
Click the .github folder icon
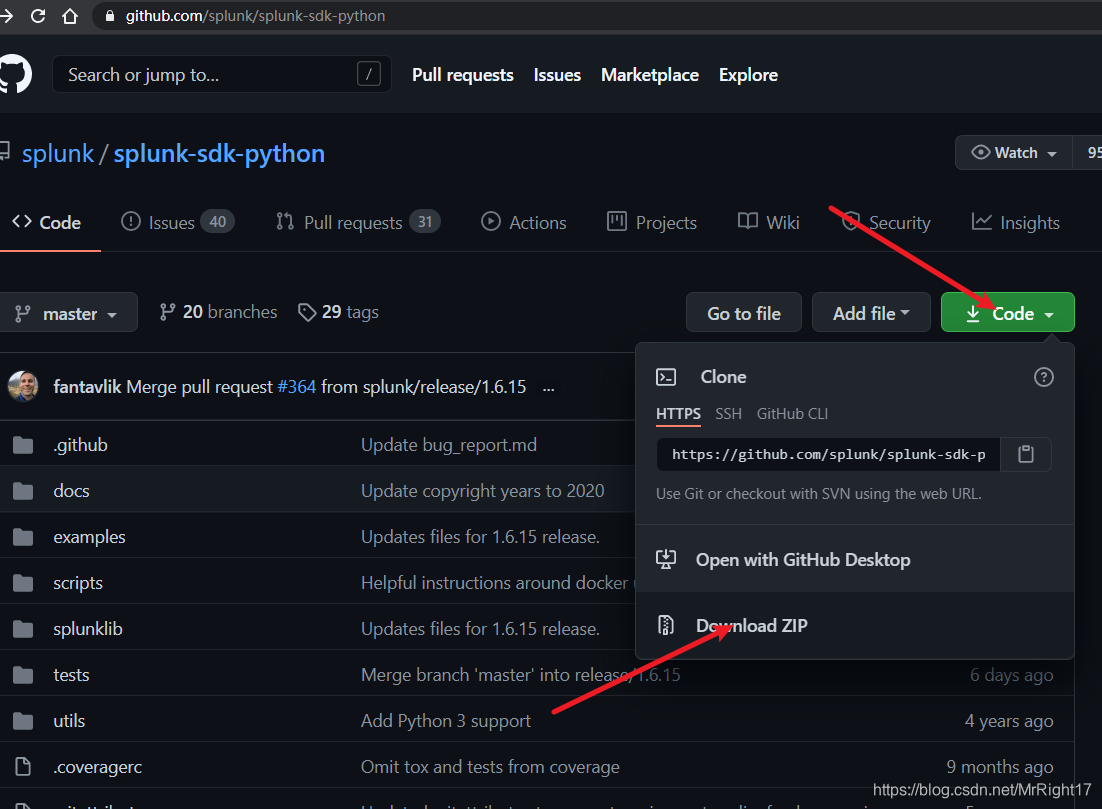pos(23,445)
